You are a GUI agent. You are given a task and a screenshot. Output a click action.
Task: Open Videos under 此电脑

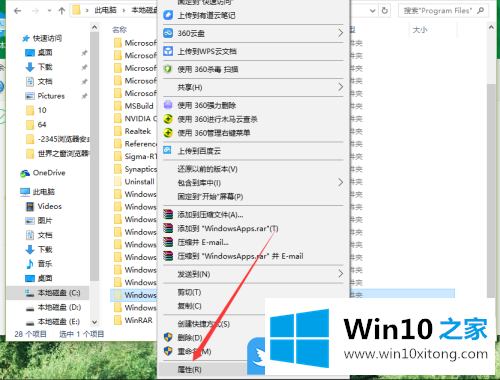pos(50,206)
